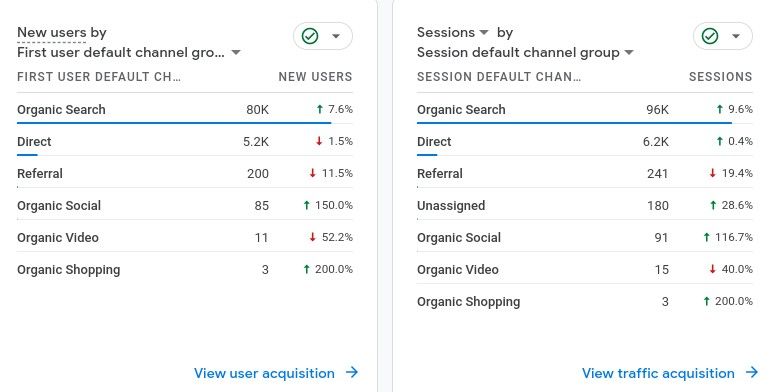
Task: Click arrow icon beside View traffic acquisition
Action: (x=752, y=372)
